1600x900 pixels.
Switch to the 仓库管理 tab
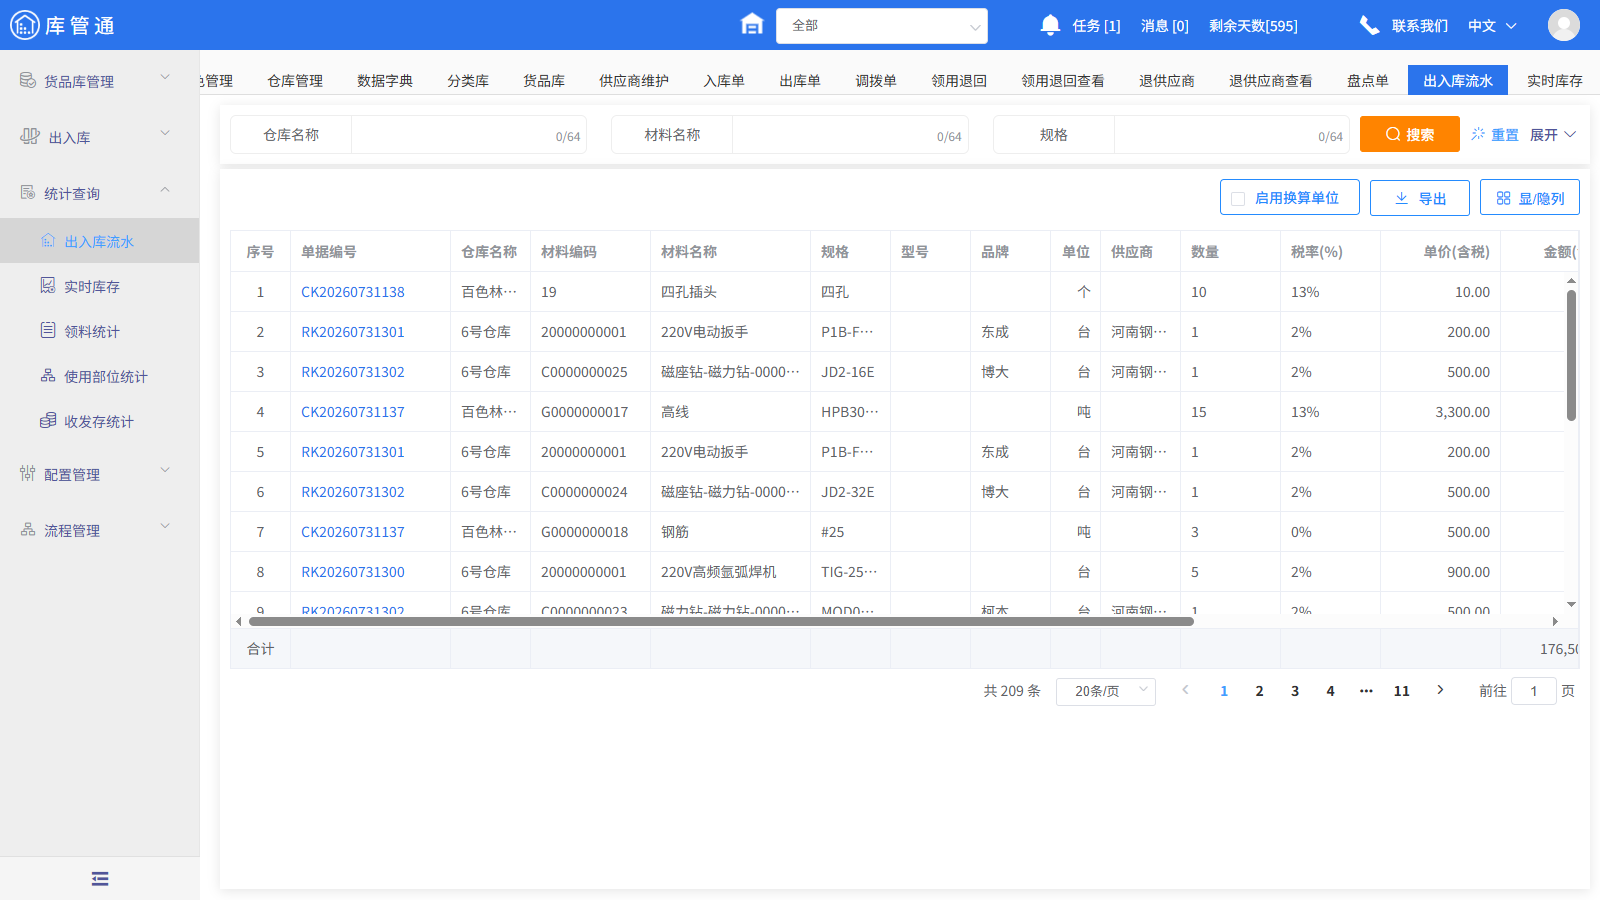[x=295, y=81]
